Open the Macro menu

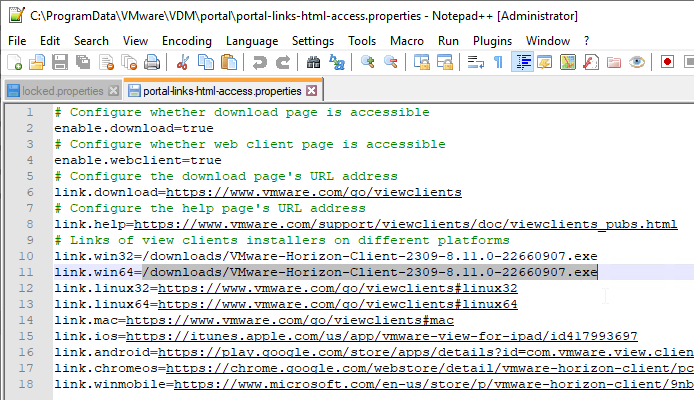click(x=407, y=41)
